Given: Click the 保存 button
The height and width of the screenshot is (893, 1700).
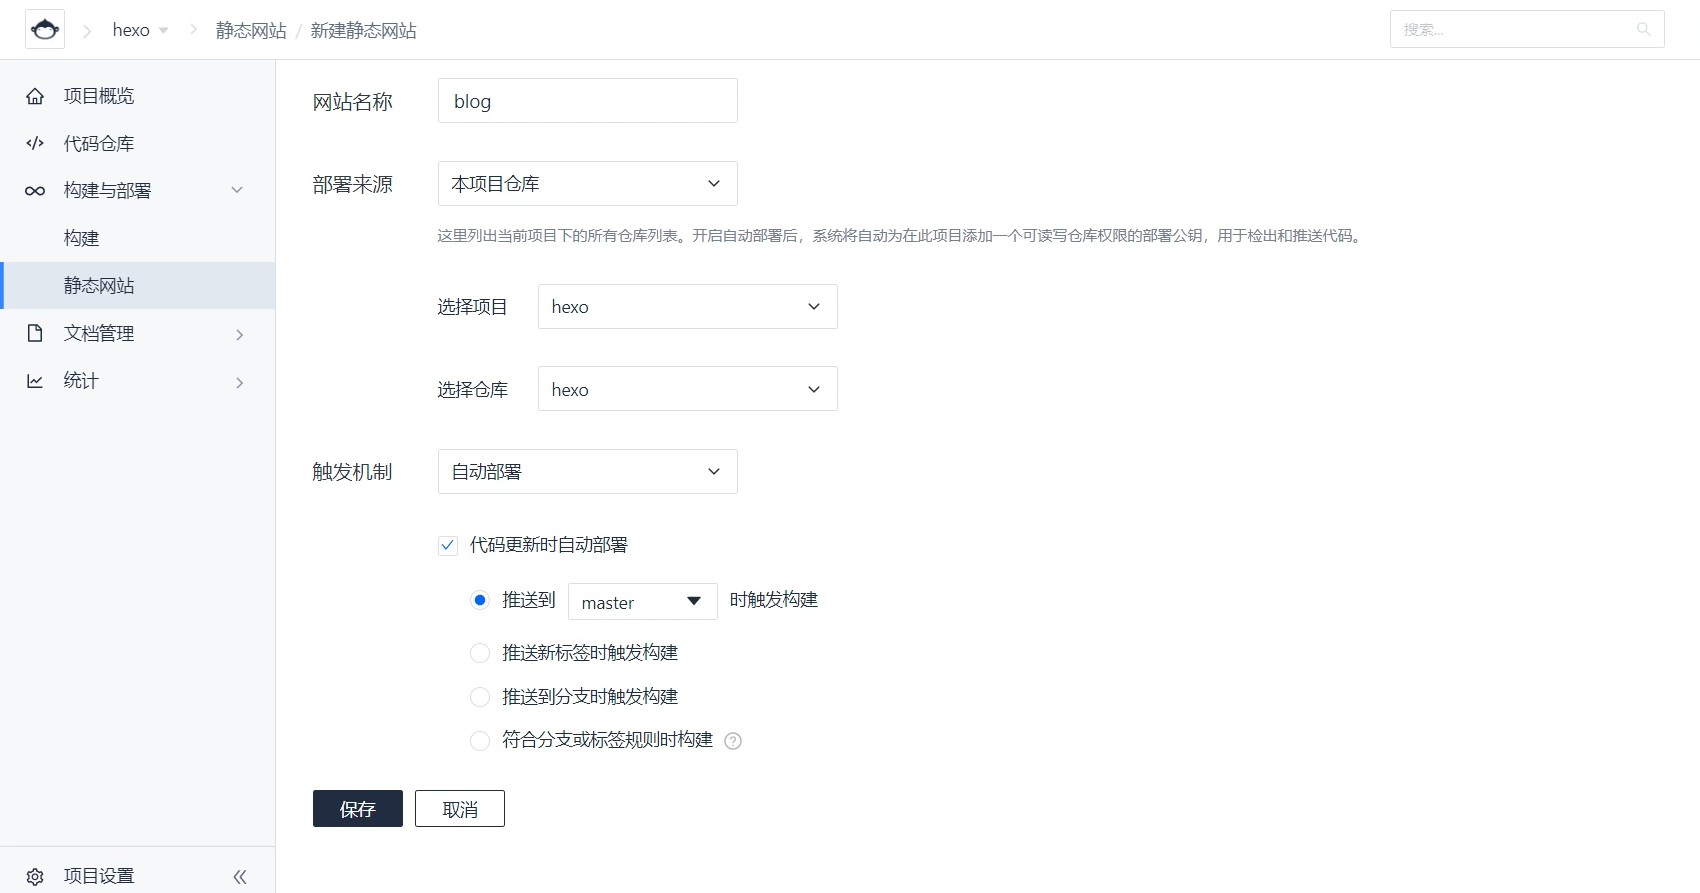Looking at the screenshot, I should (x=358, y=809).
